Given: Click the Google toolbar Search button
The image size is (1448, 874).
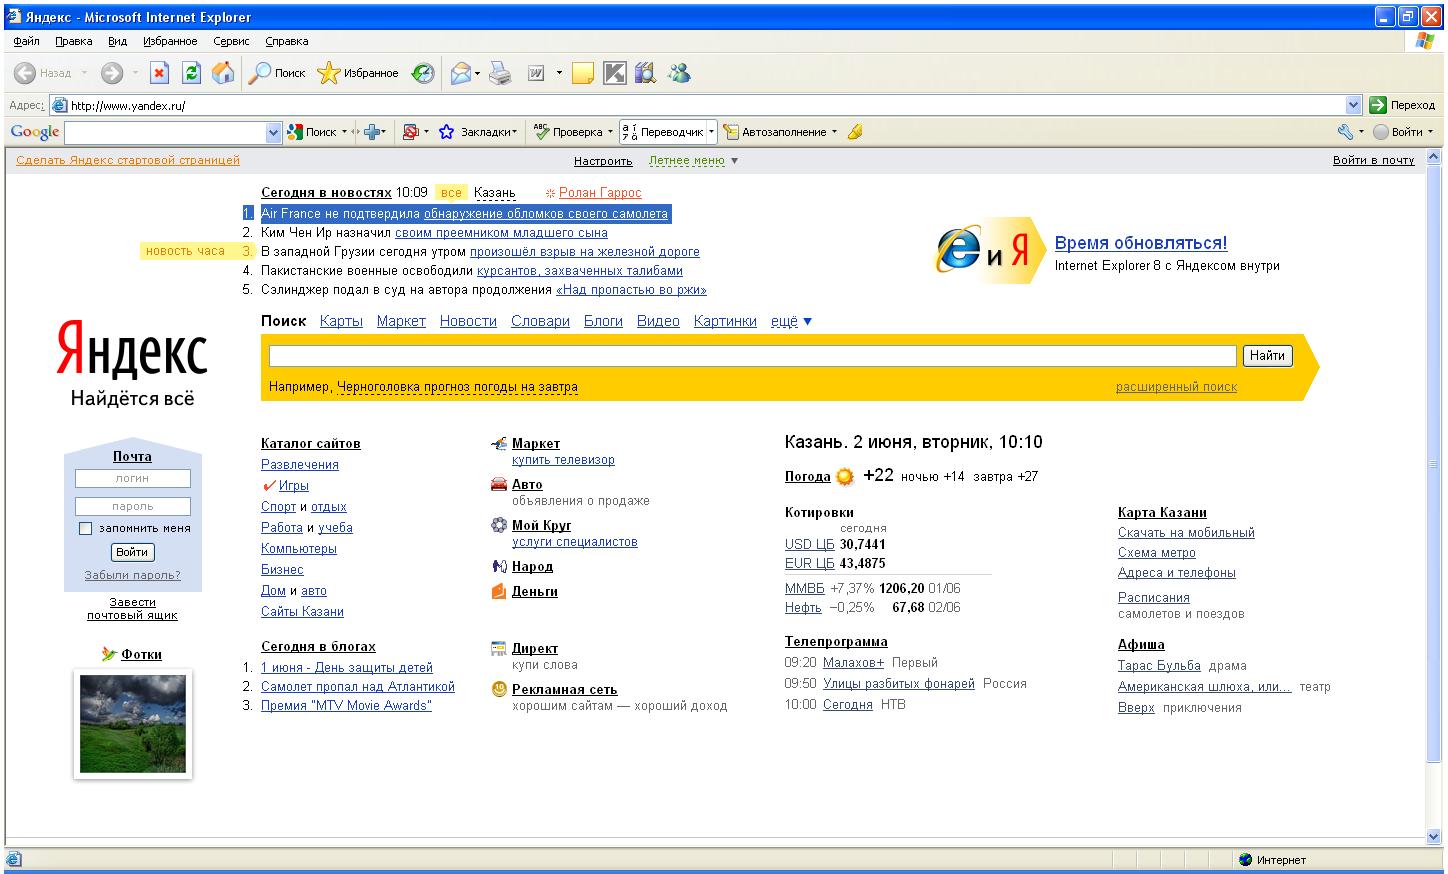Looking at the screenshot, I should point(312,132).
